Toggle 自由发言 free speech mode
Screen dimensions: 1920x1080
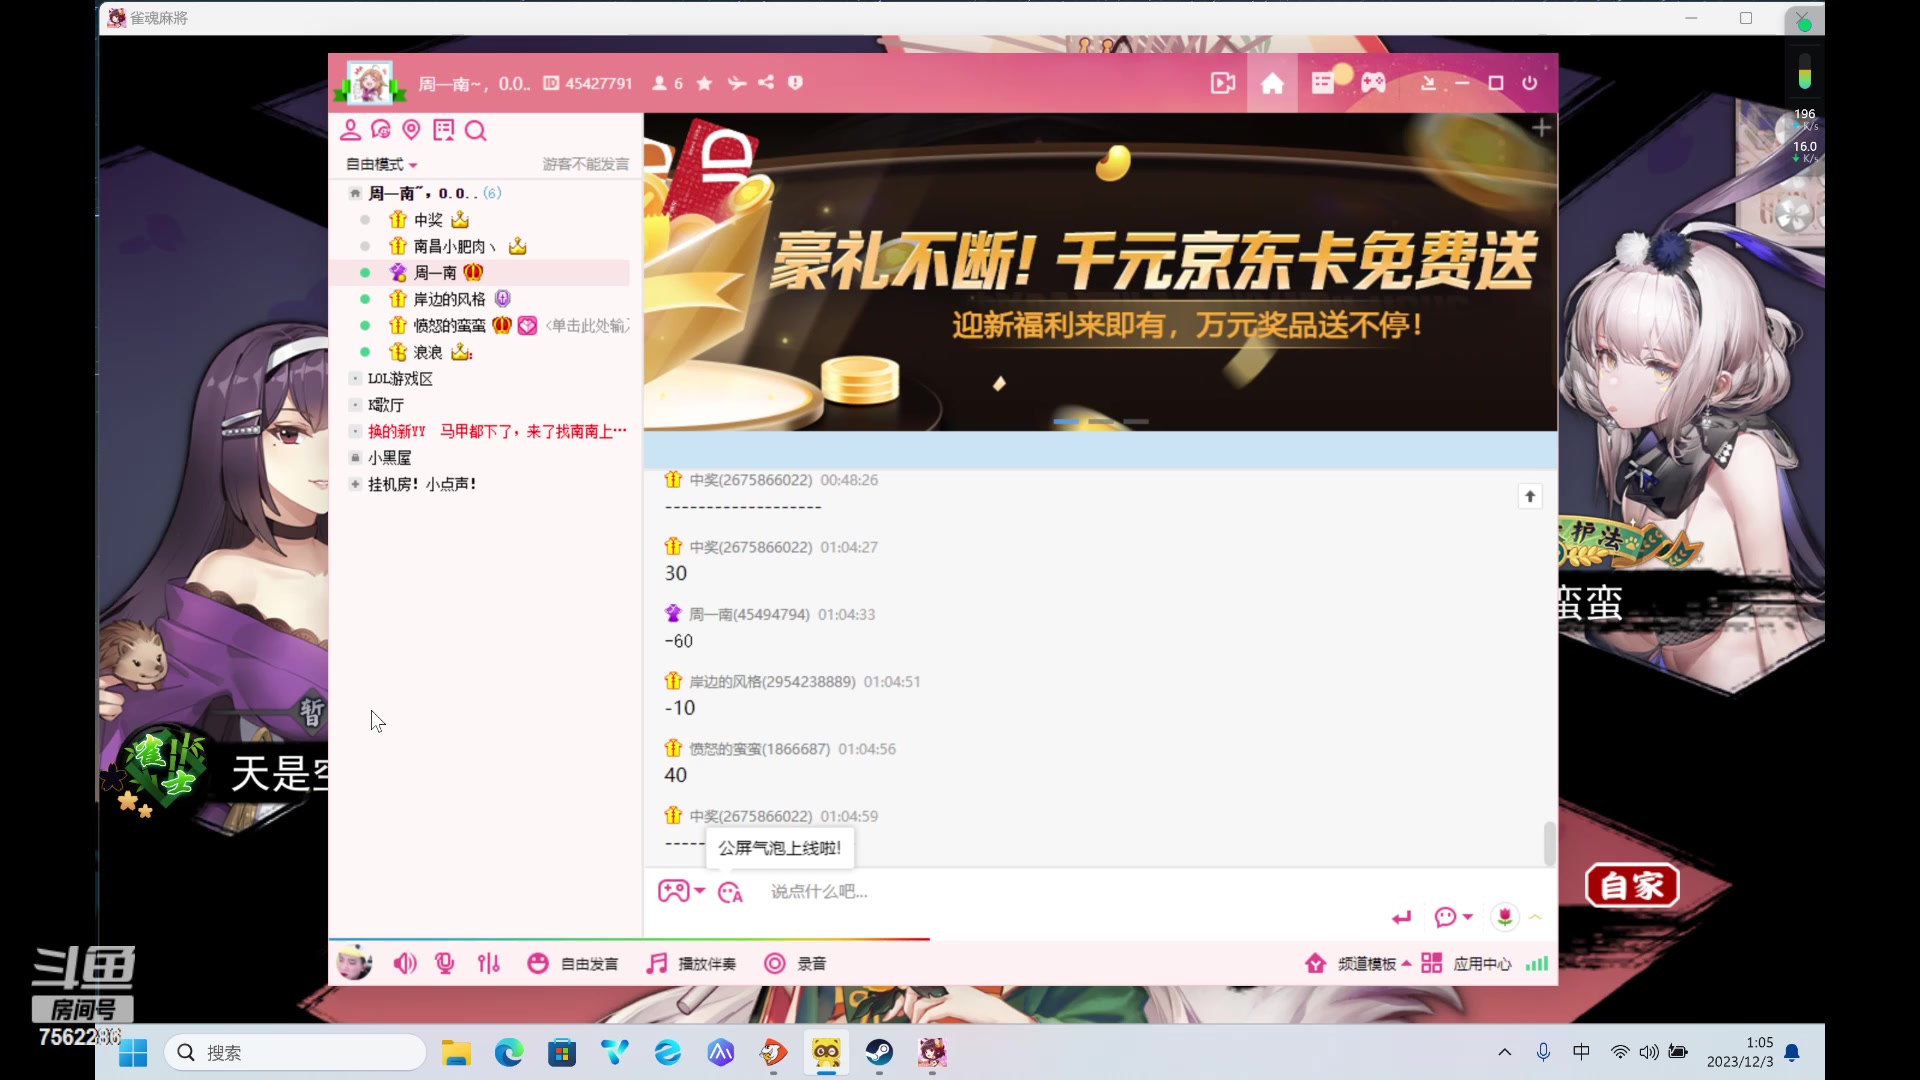pos(572,963)
